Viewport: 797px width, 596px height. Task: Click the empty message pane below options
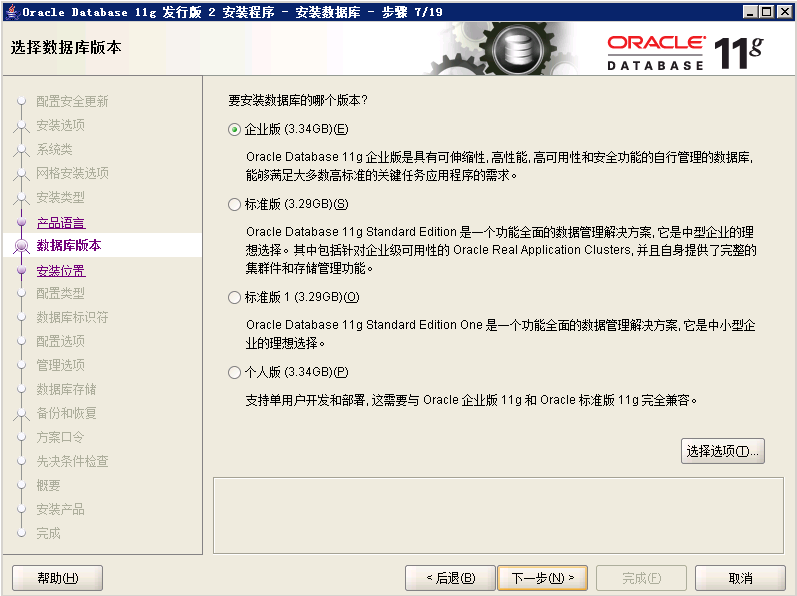(498, 515)
